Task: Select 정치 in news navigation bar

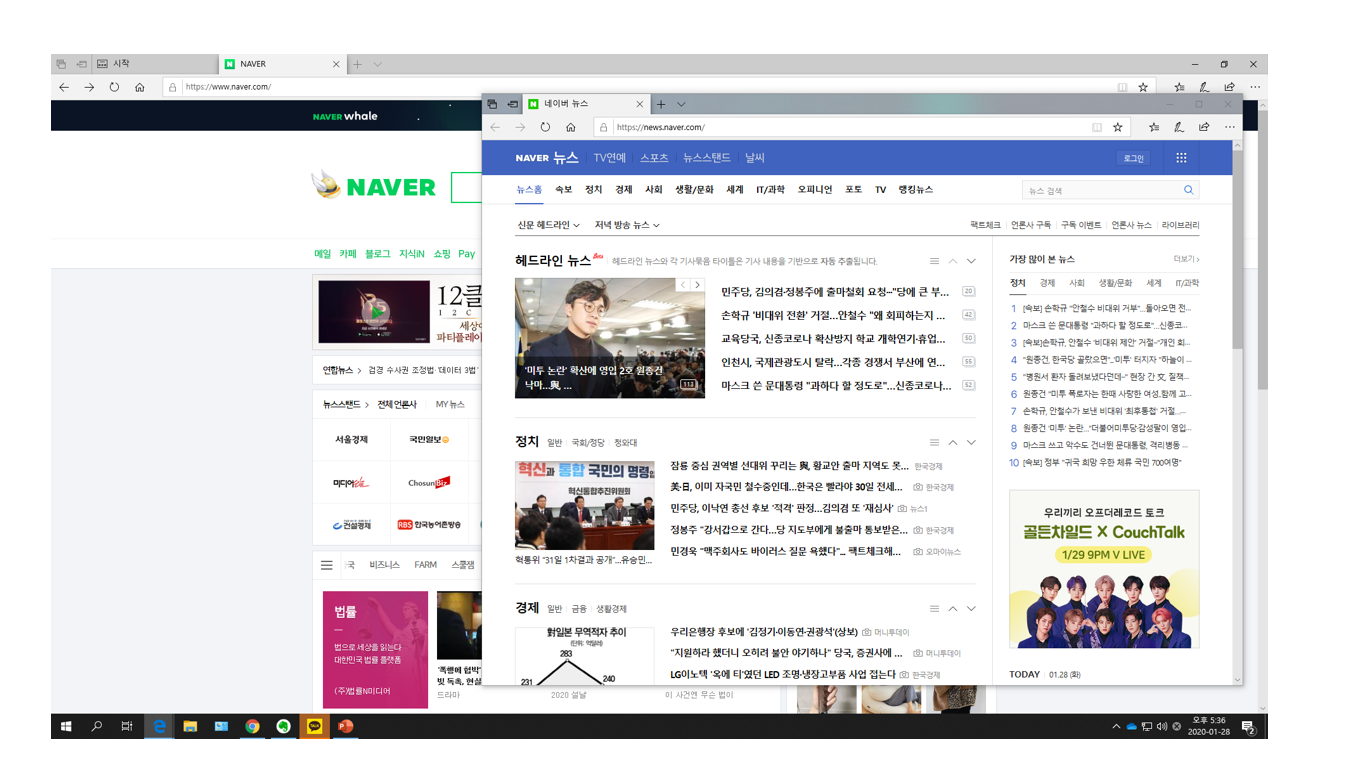Action: (594, 189)
